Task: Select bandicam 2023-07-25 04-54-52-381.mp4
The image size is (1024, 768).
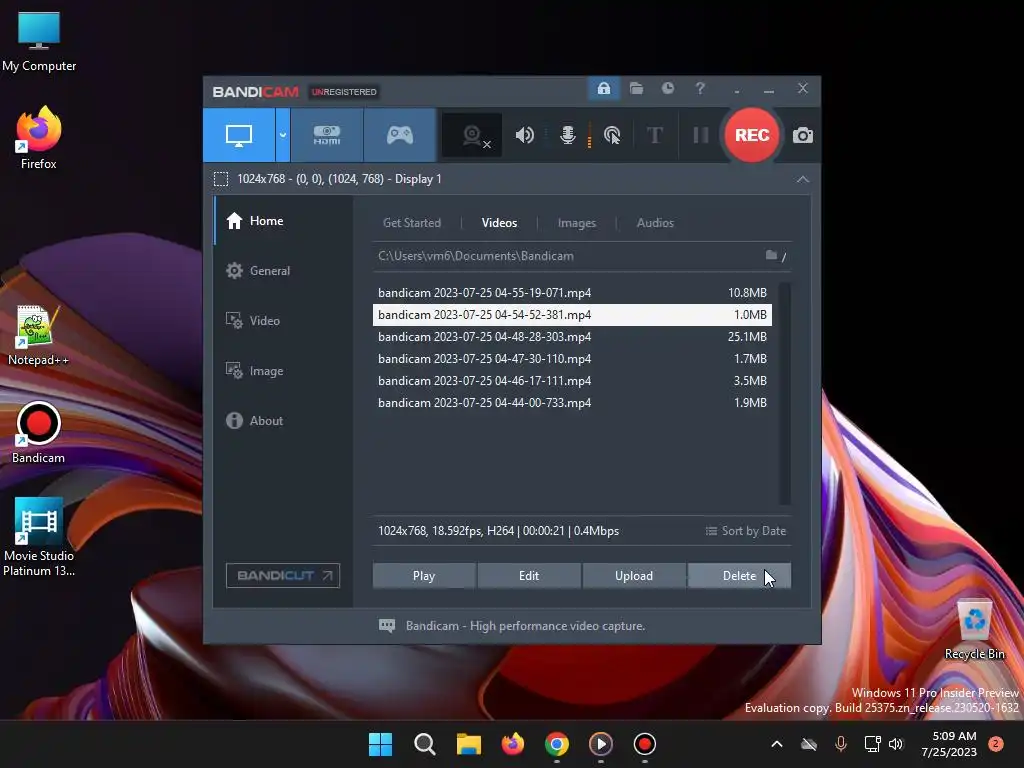Action: [x=572, y=315]
